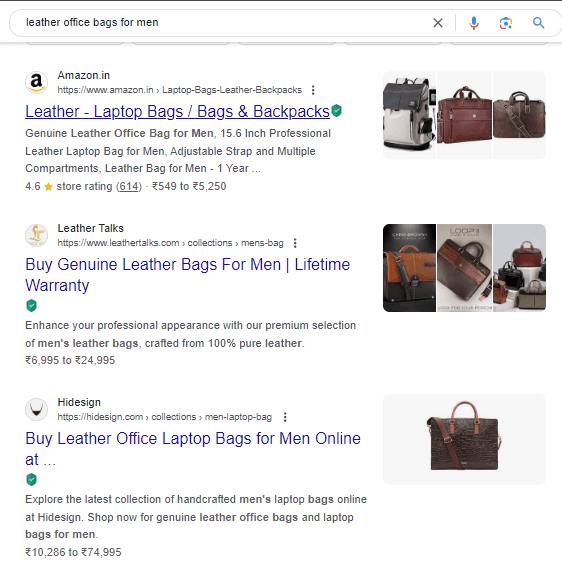Open three-dot menu for Leather Talks result
Screen dimensions: 562x564
pyautogui.click(x=295, y=243)
